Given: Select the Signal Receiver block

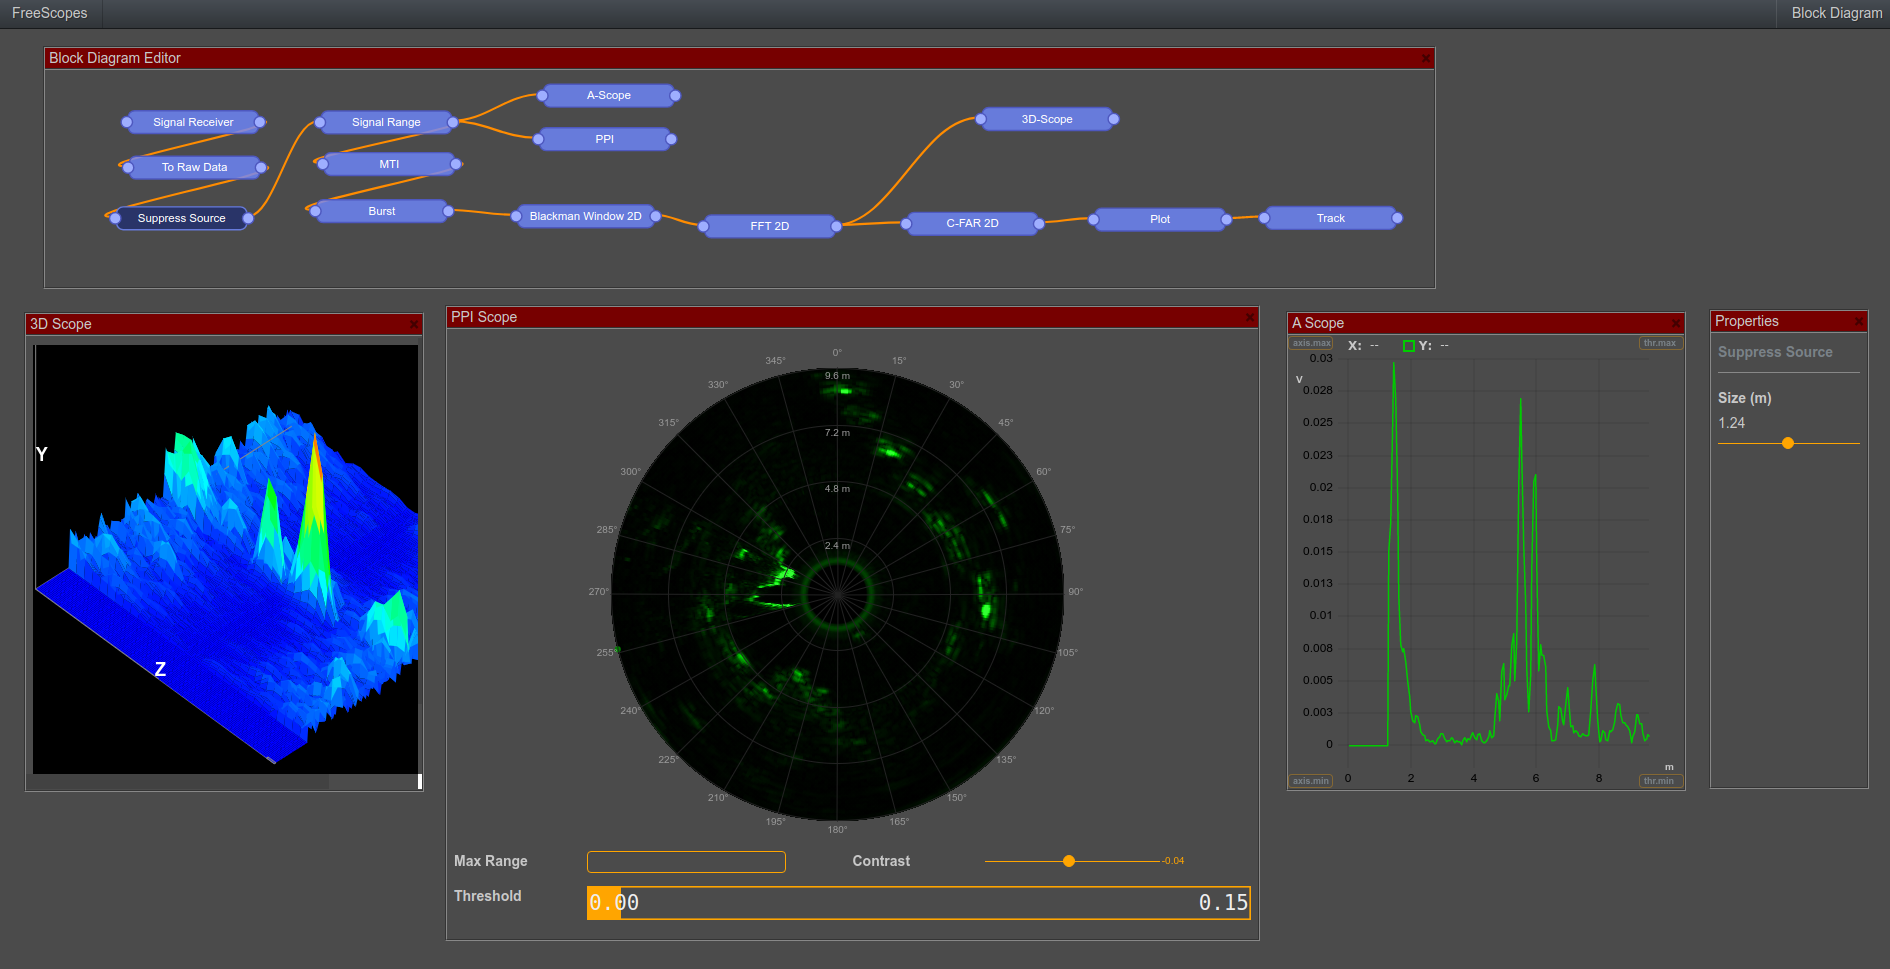Looking at the screenshot, I should 192,121.
